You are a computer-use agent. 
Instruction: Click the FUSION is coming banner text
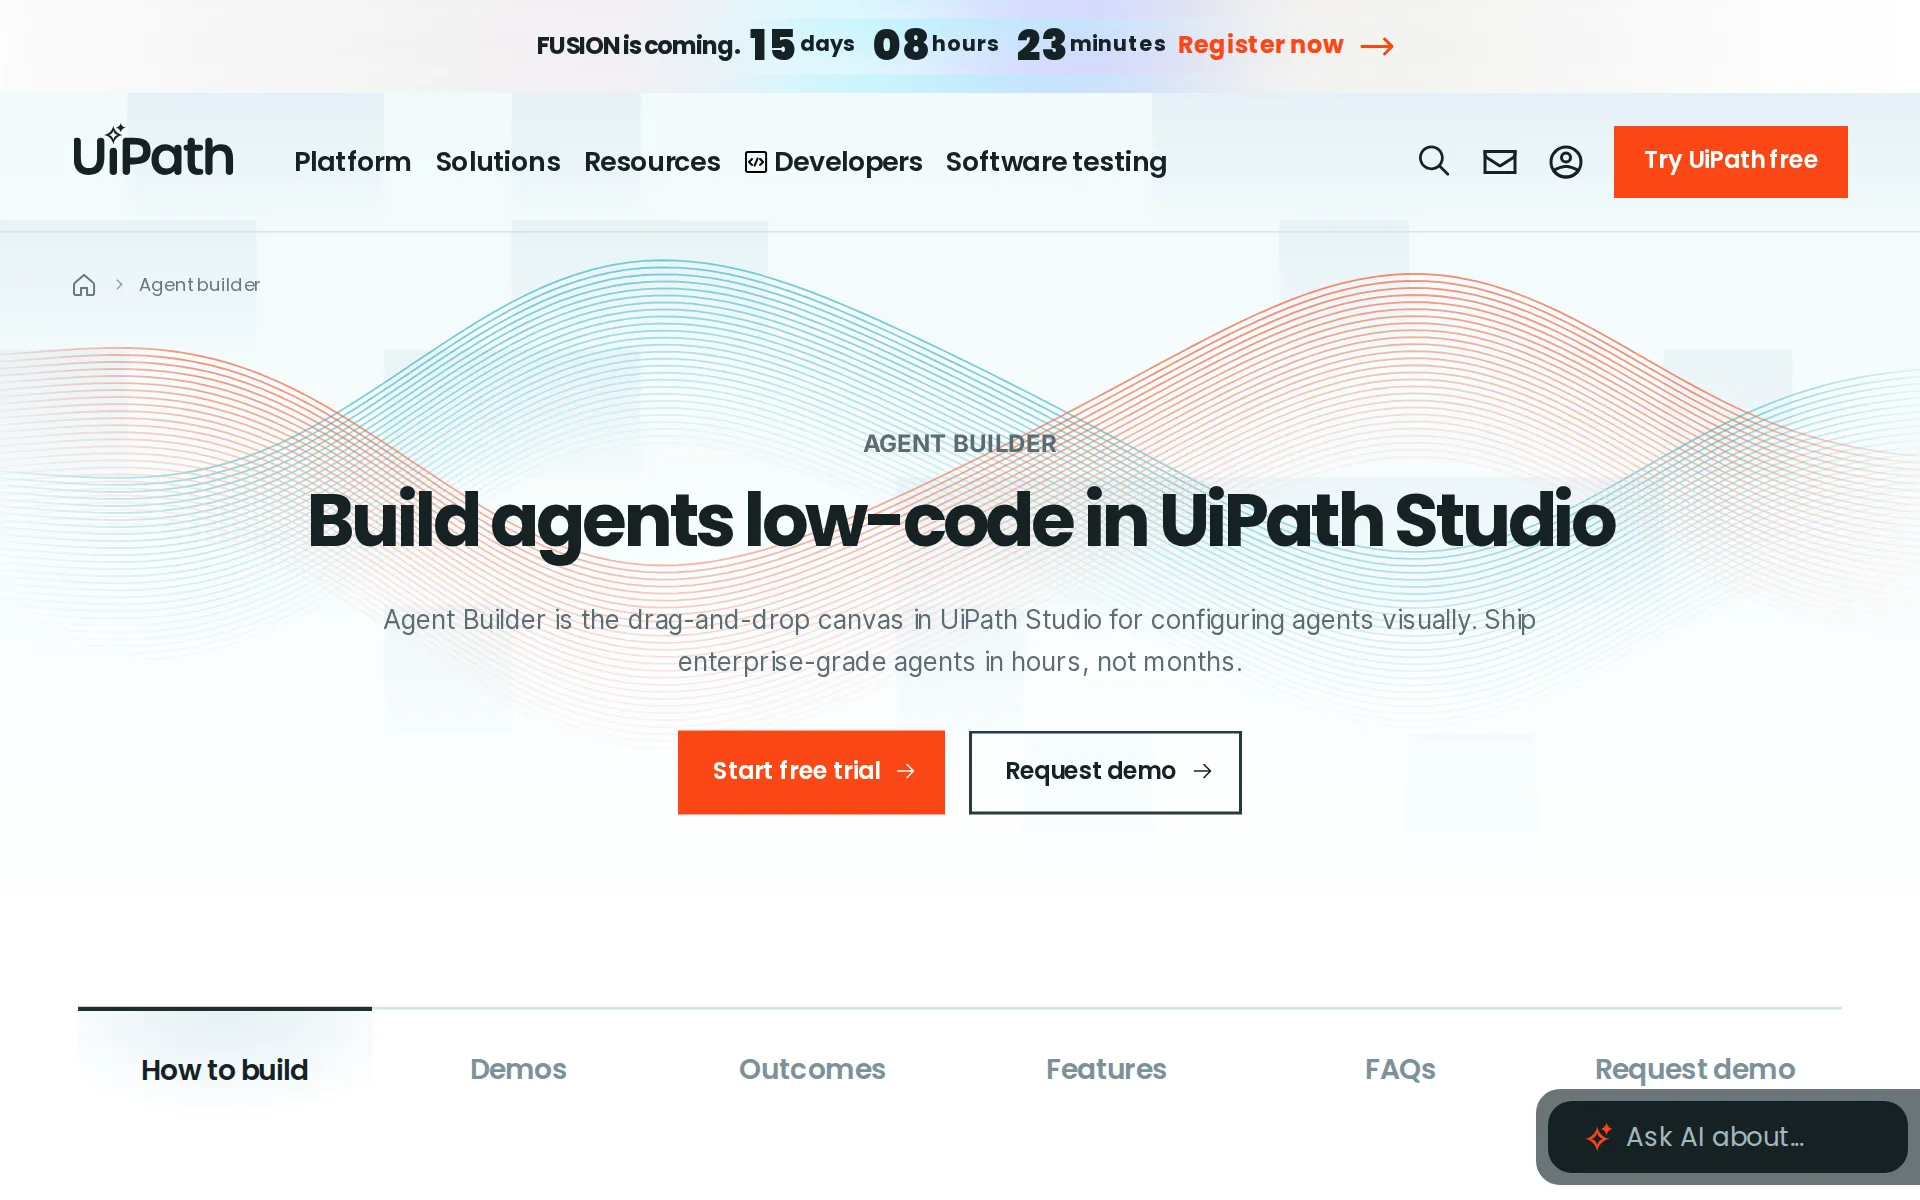(x=638, y=46)
